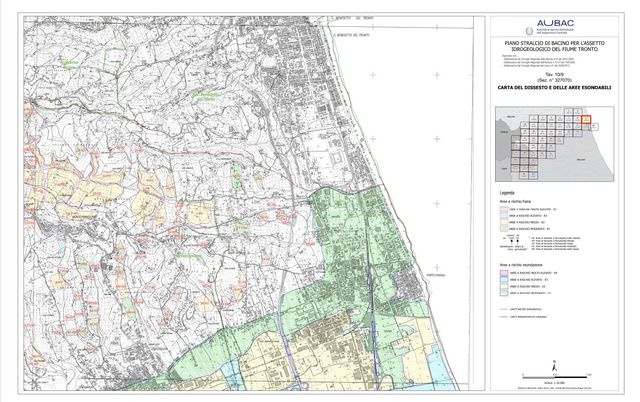This screenshot has width=640, height=402.
Task: Click the R4 frana risk legend swatch
Action: pos(504,209)
